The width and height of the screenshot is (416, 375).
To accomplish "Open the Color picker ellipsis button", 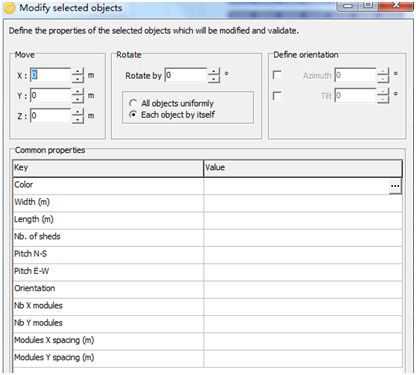I will pos(395,186).
